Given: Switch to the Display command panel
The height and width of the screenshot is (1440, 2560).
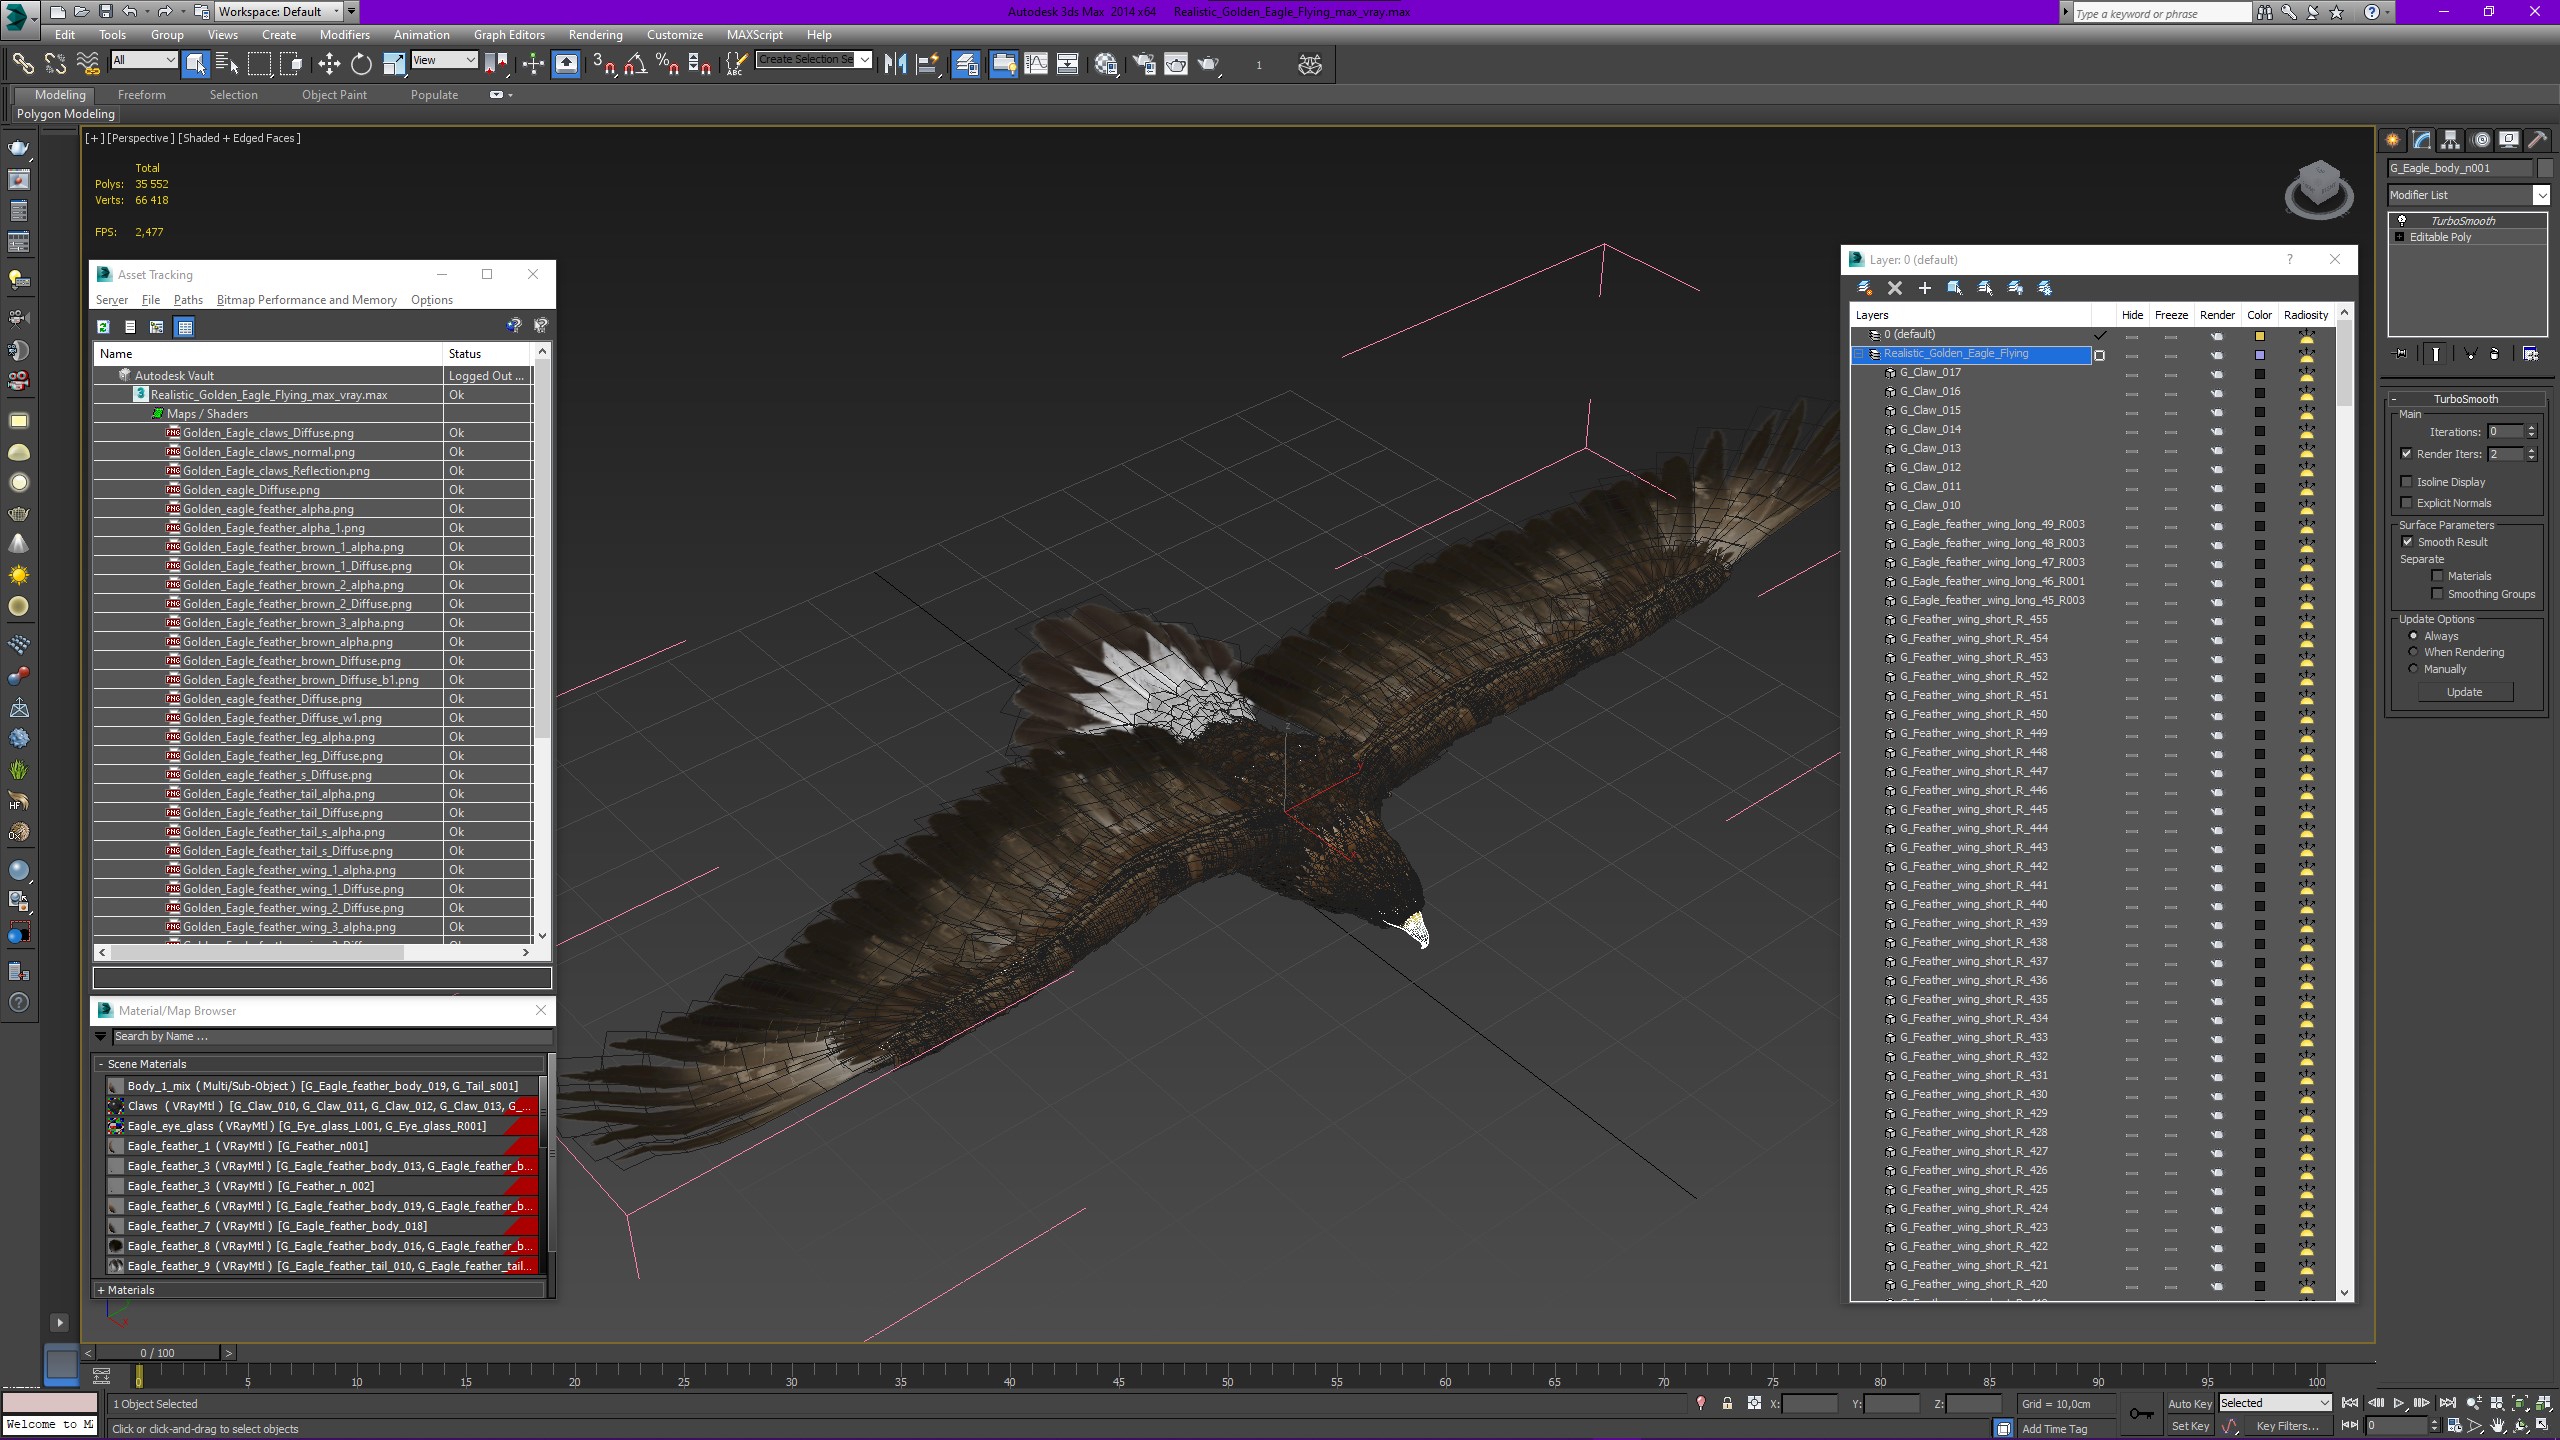Looking at the screenshot, I should (2508, 140).
